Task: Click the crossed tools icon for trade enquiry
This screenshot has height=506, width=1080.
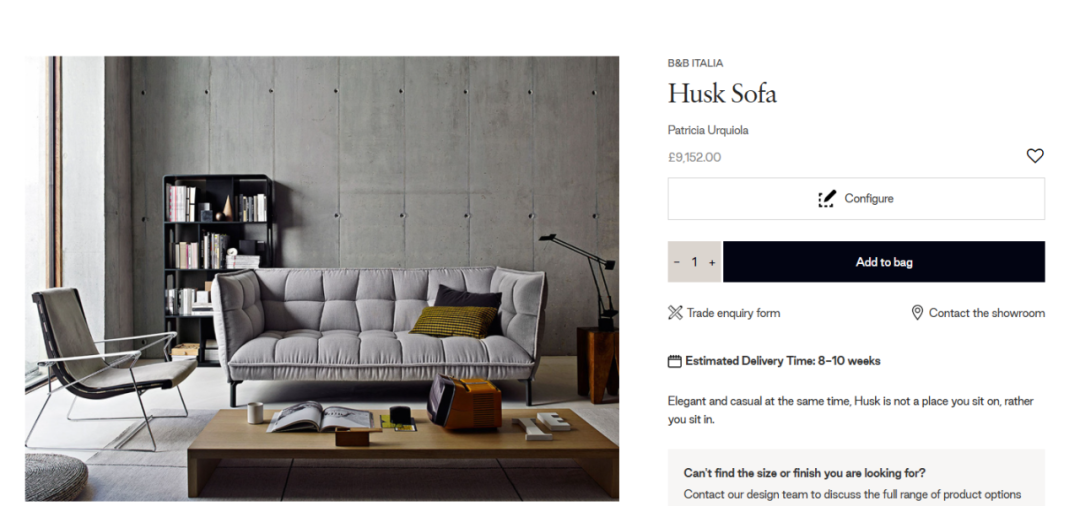Action: click(675, 313)
